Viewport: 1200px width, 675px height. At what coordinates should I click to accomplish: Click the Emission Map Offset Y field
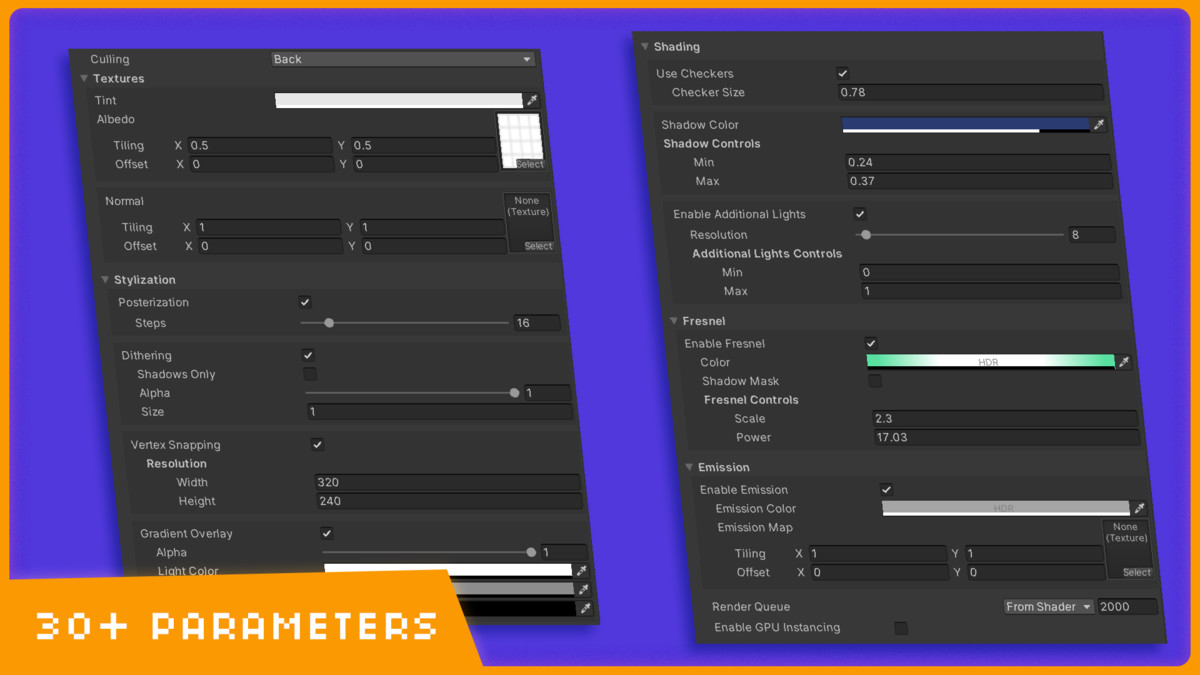coord(1036,573)
